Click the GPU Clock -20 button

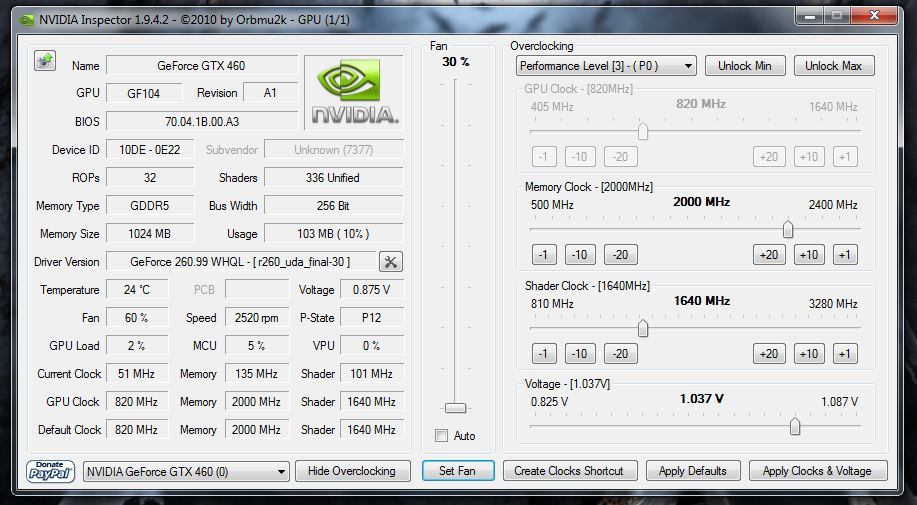[x=620, y=157]
